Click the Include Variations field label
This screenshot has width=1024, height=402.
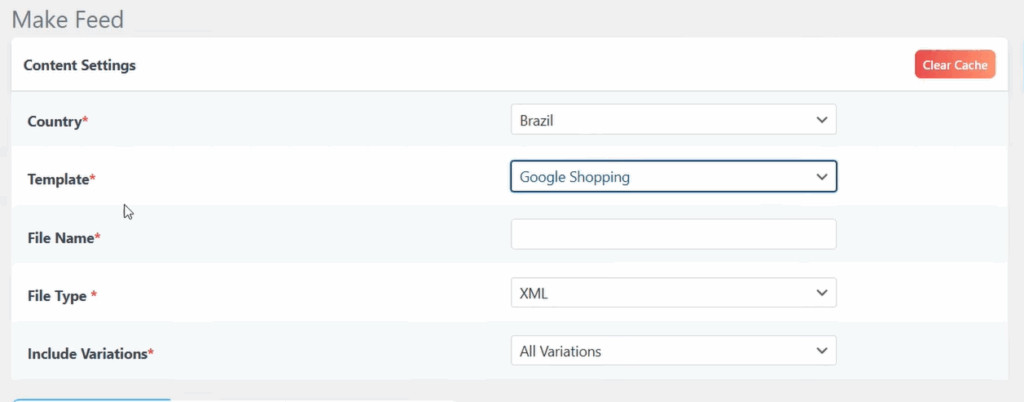88,353
